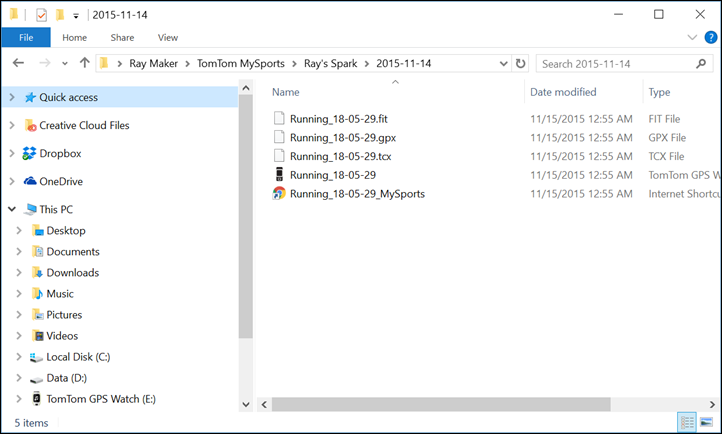
Task: Click the navigation pane vertical scrollbar thumb
Action: 246,216
